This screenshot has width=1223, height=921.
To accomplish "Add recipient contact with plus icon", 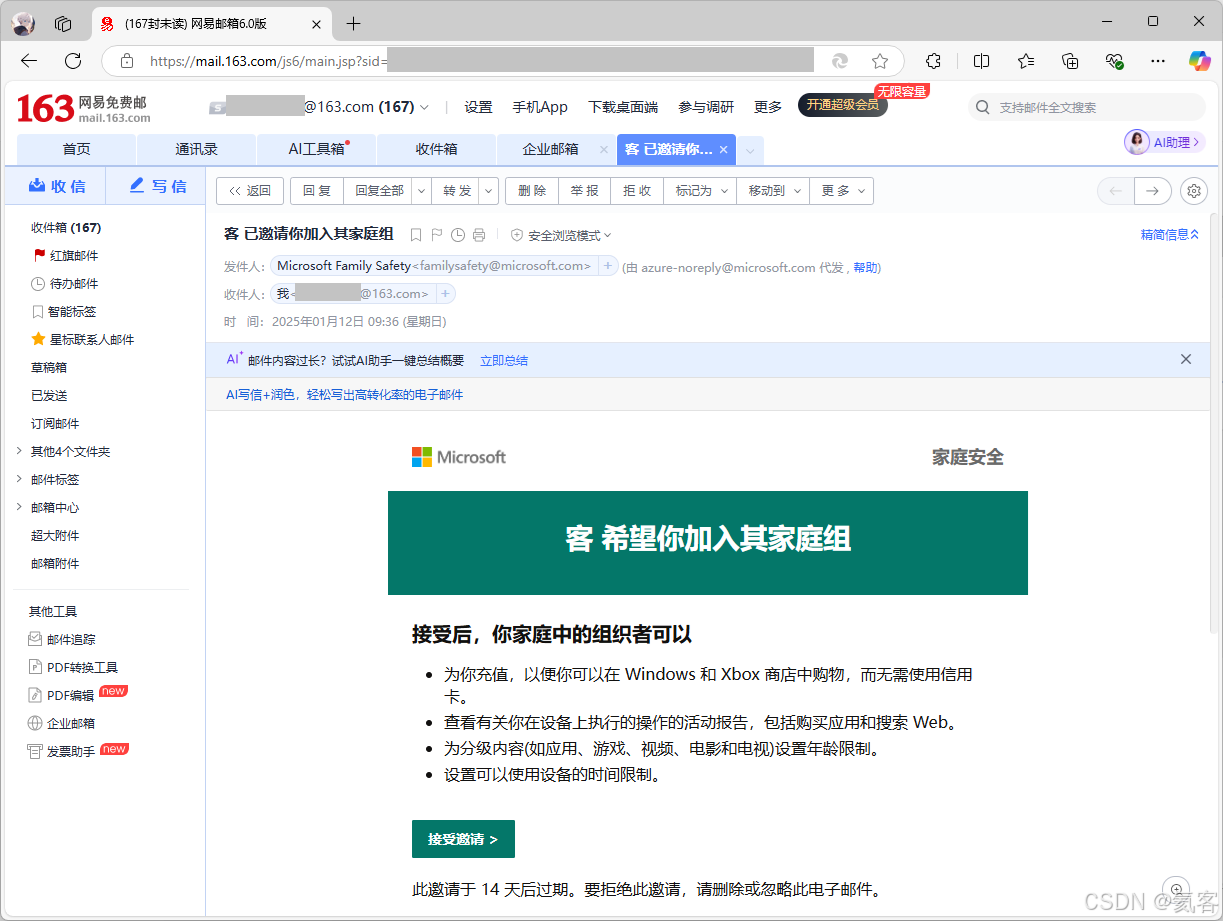I will click(x=446, y=294).
